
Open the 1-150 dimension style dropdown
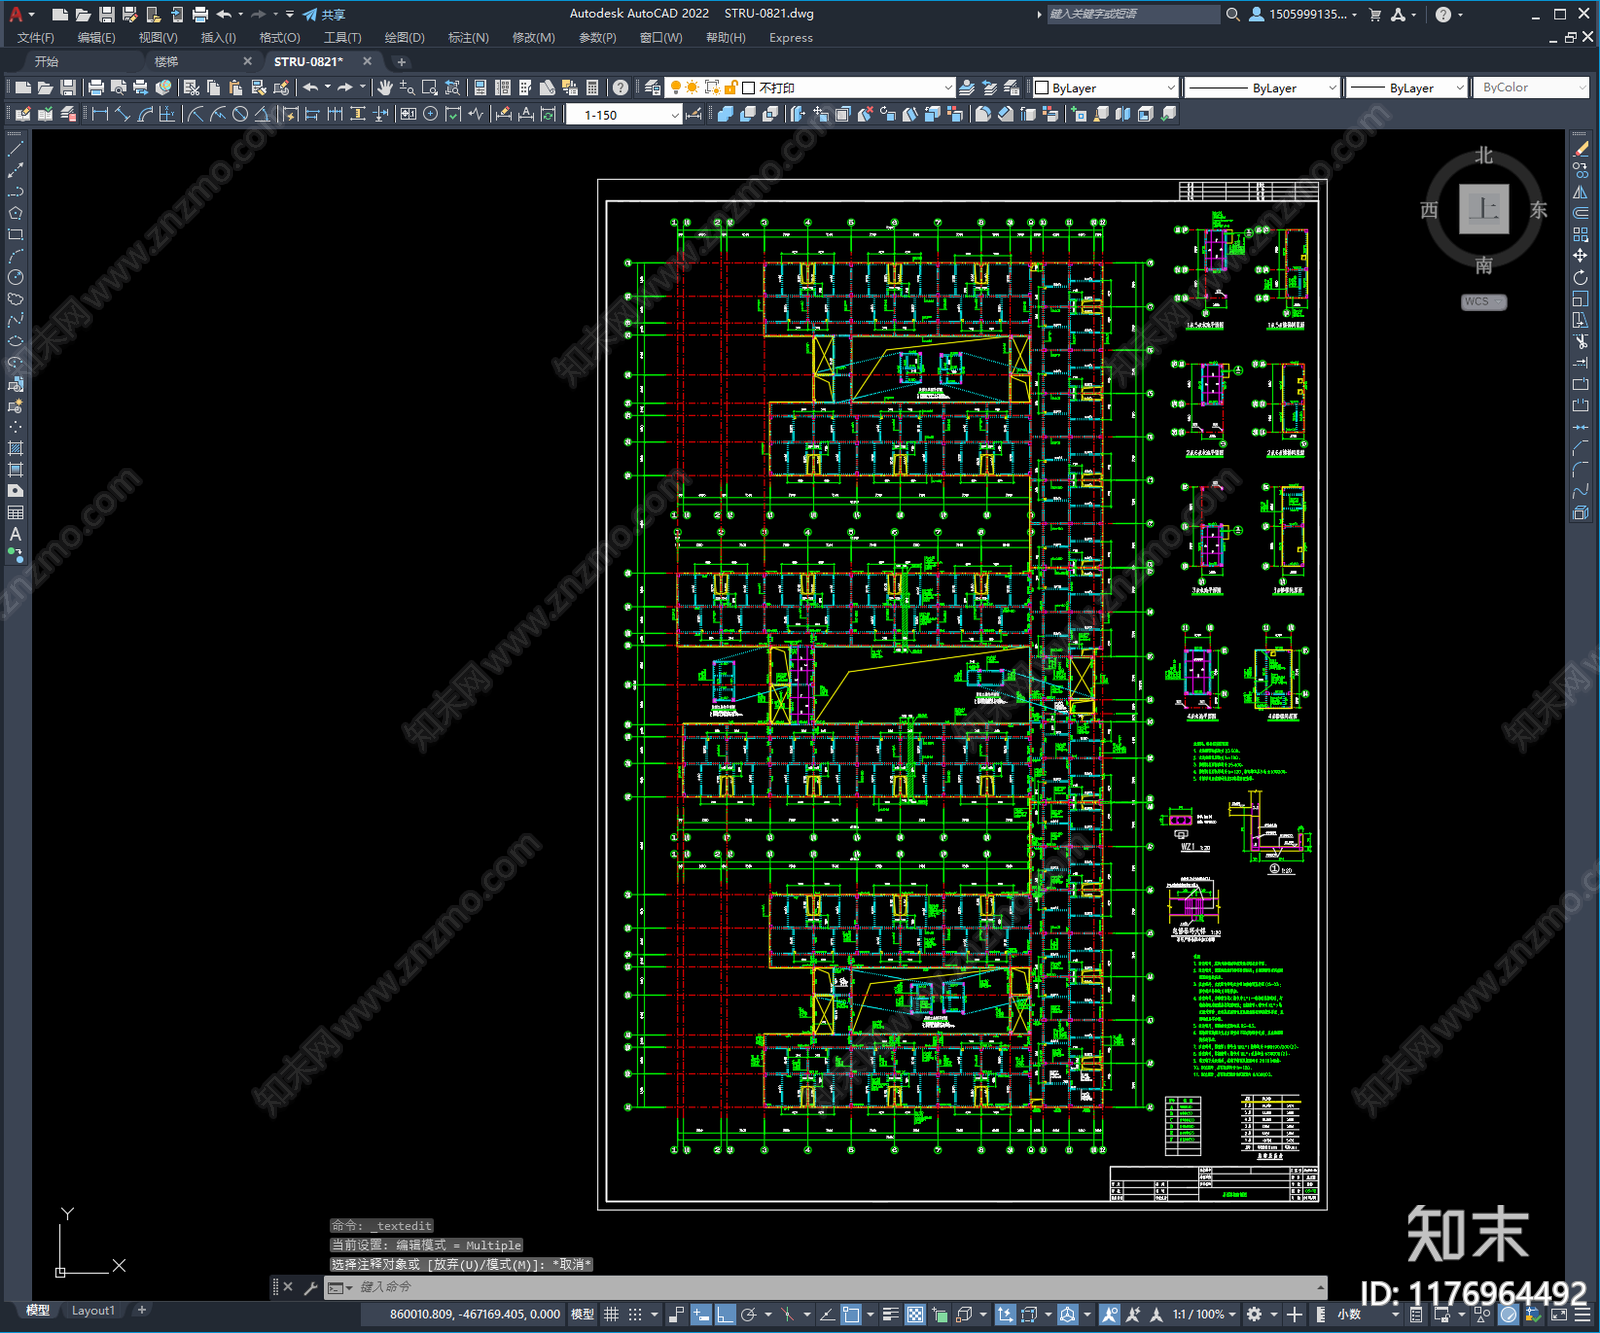click(623, 115)
